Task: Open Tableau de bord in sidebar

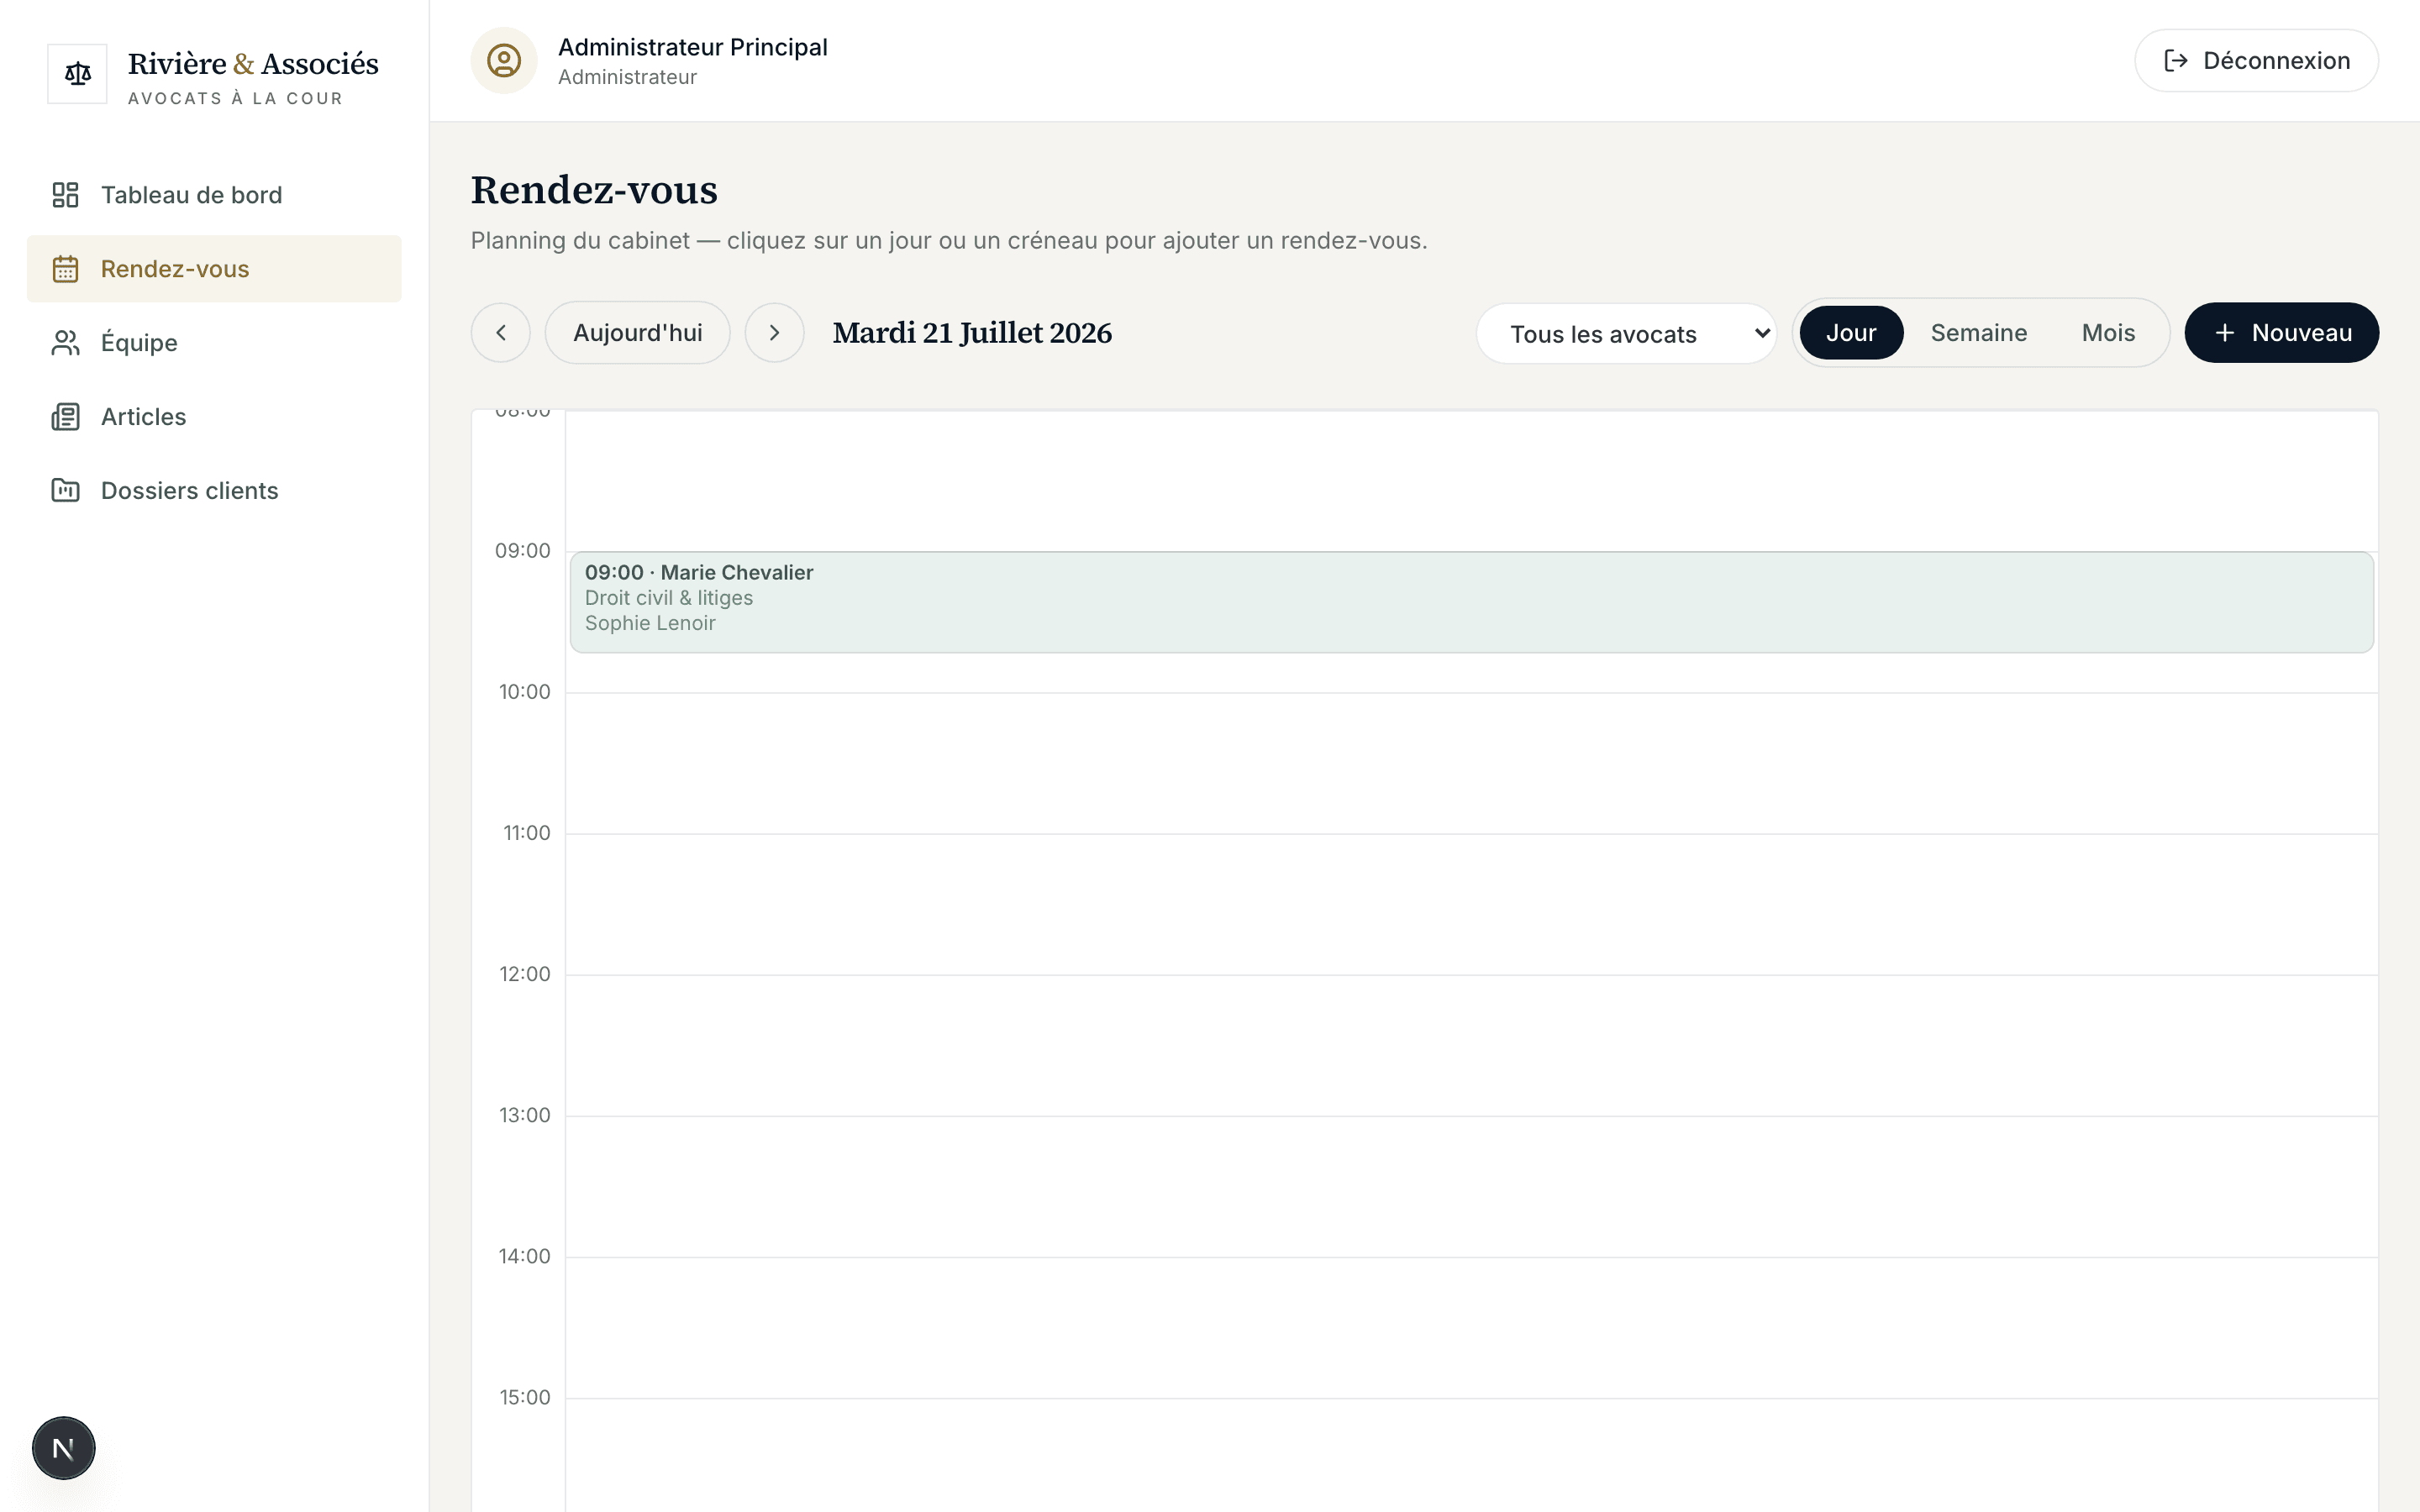Action: tap(214, 195)
